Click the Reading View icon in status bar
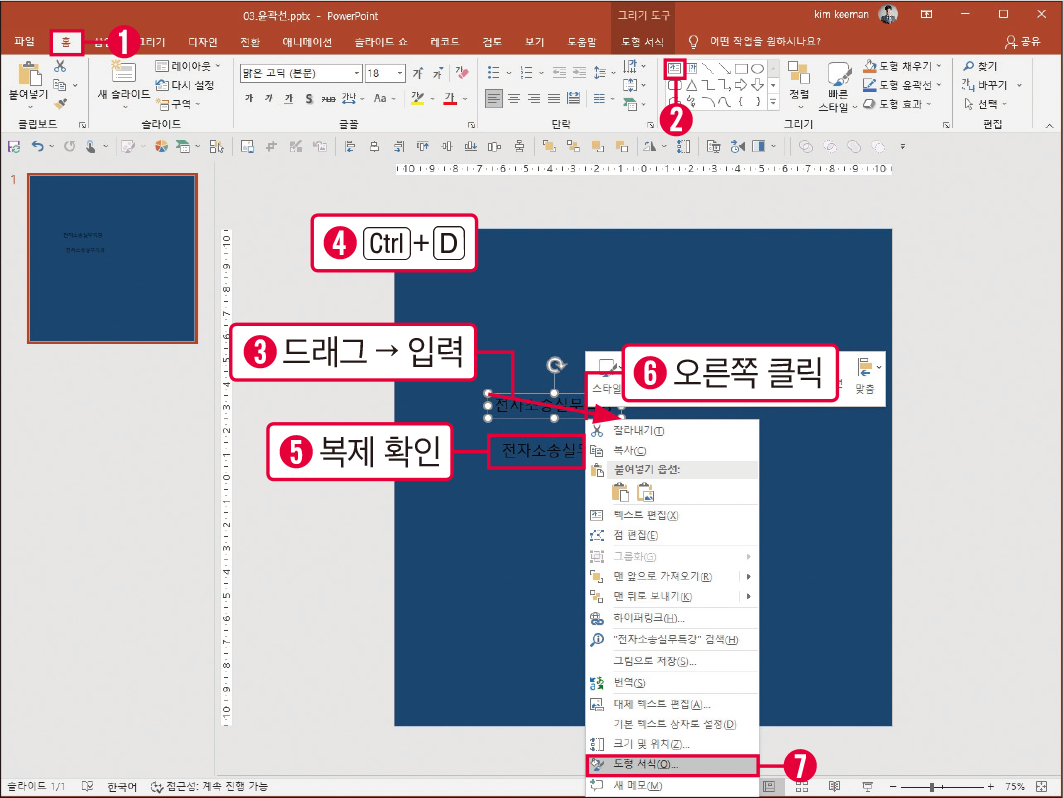The height and width of the screenshot is (798, 1063). 835,786
